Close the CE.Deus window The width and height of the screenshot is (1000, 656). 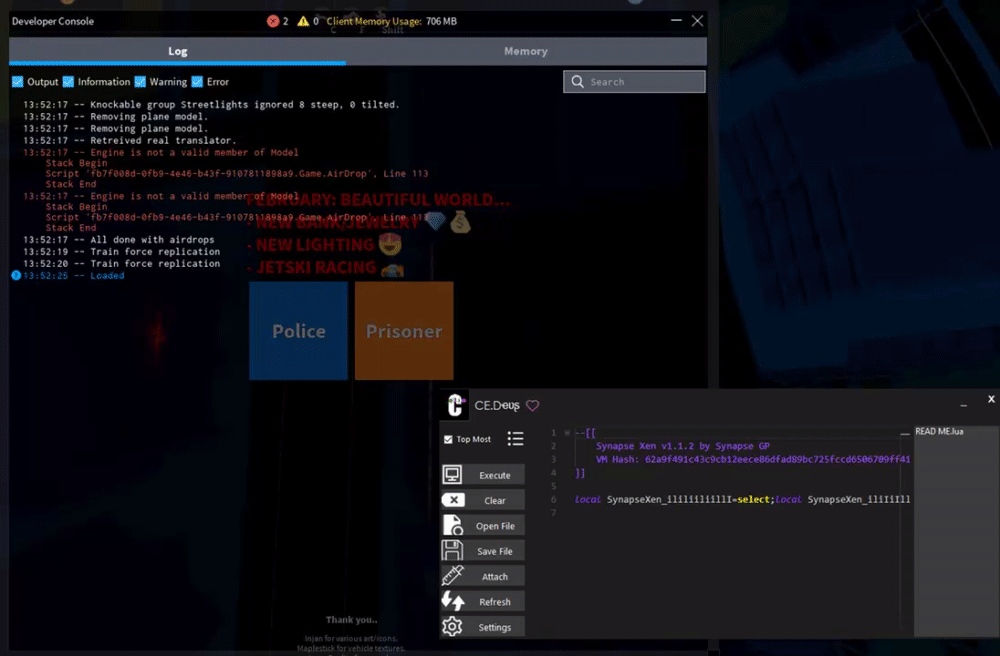point(991,399)
